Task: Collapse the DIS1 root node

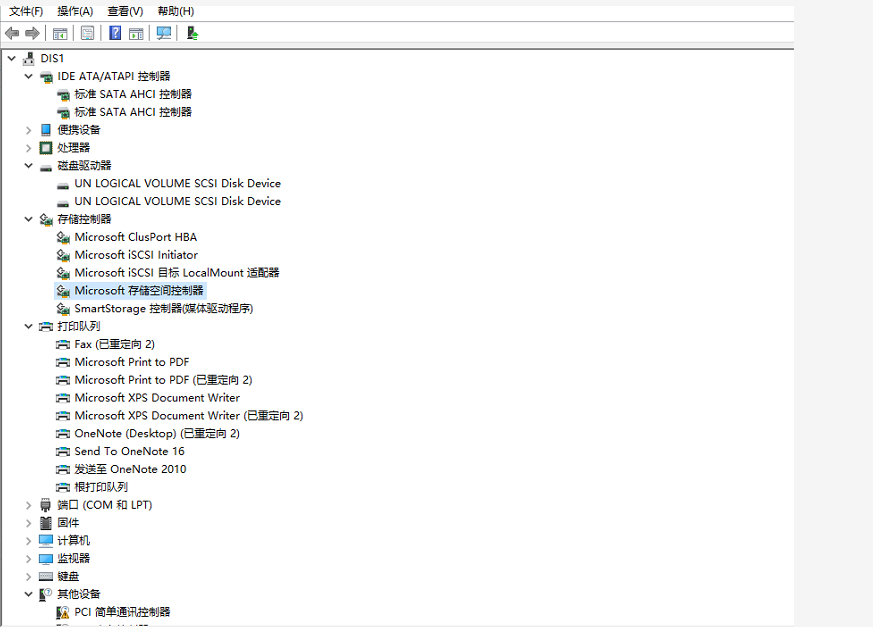Action: (x=12, y=58)
